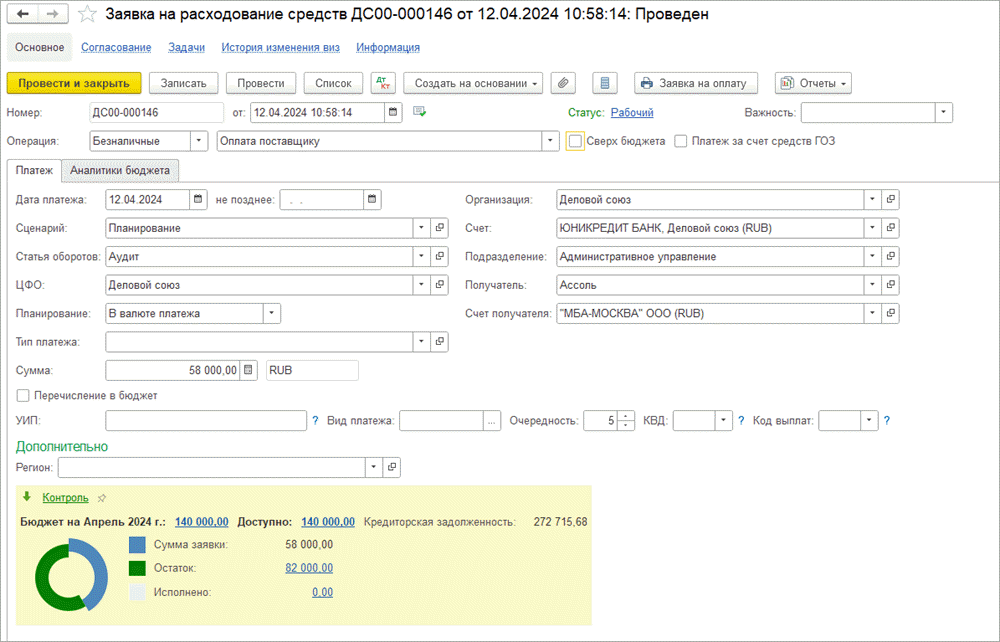Click into the УИП input field
Image resolution: width=1000 pixels, height=642 pixels.
point(205,421)
